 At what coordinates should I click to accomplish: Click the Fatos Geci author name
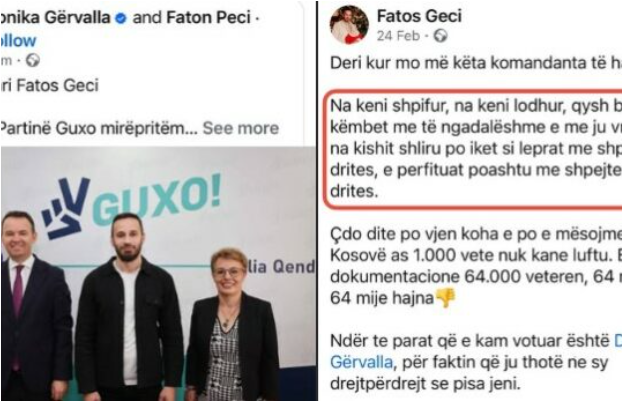(419, 16)
